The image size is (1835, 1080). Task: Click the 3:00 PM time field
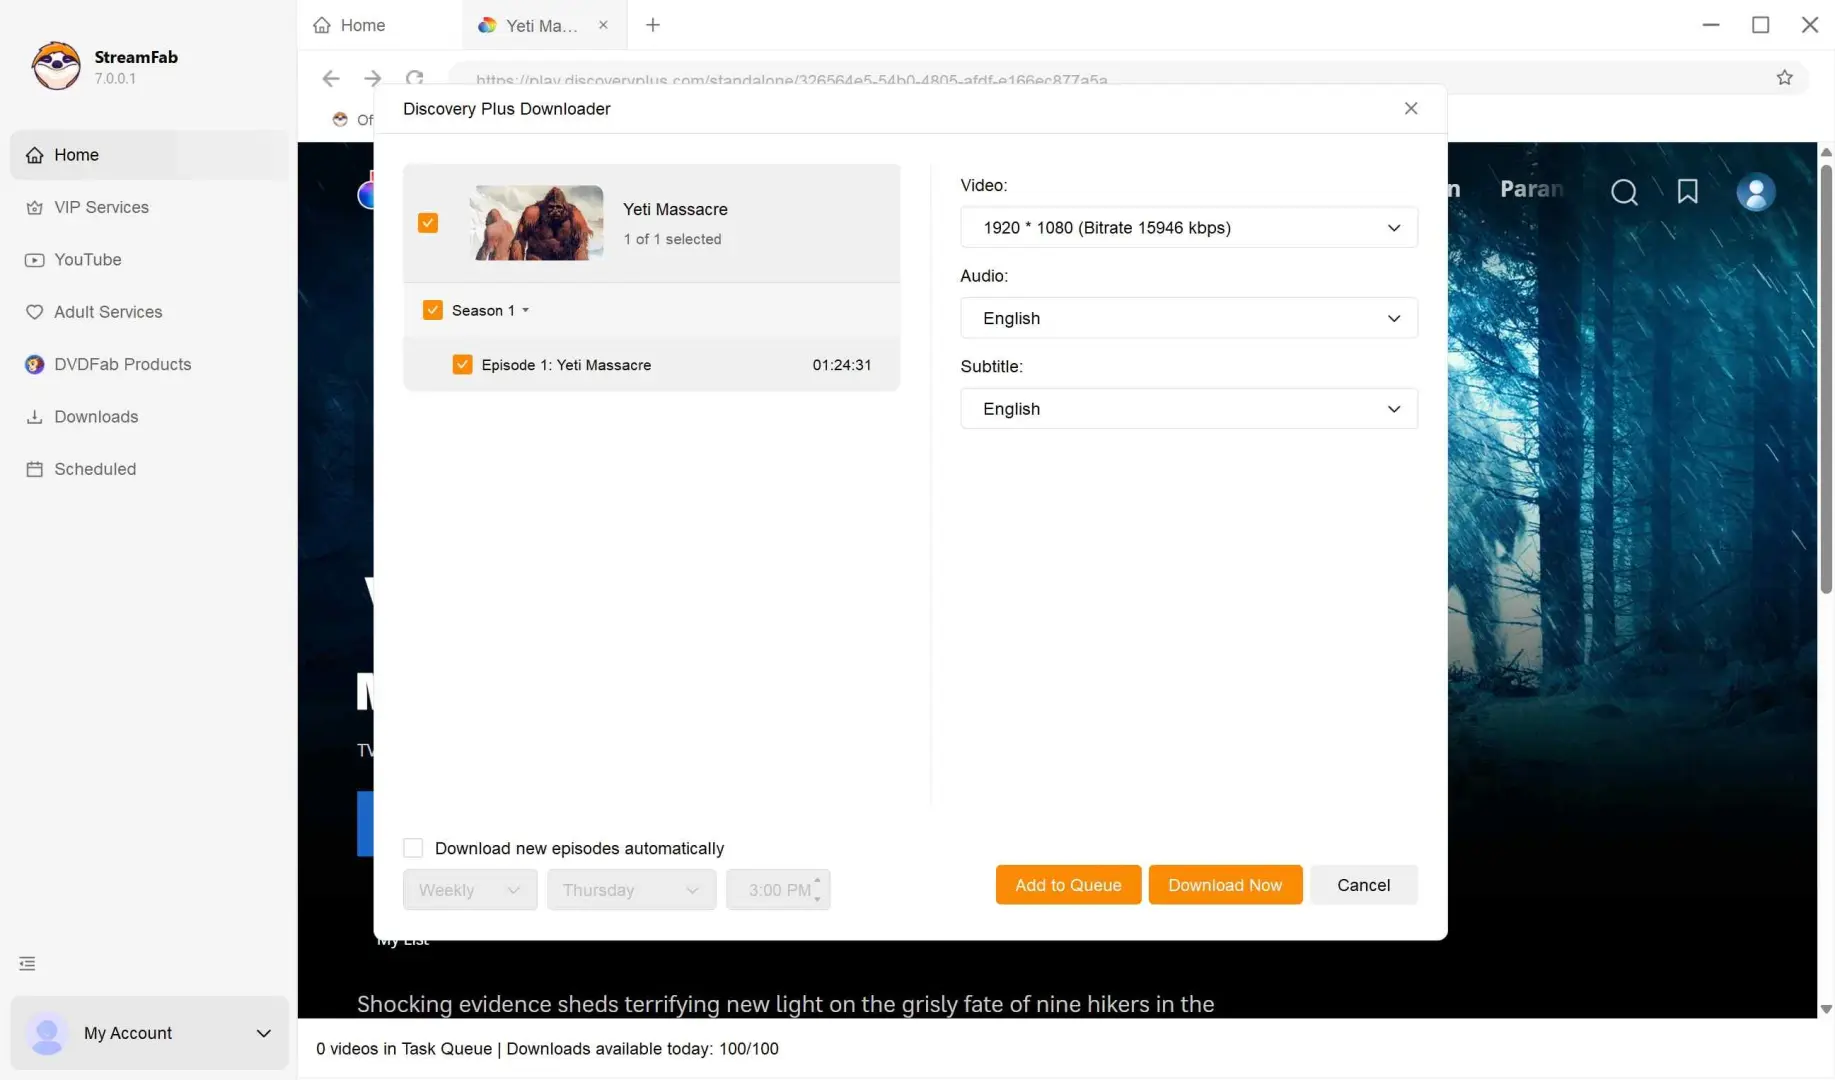pyautogui.click(x=778, y=890)
